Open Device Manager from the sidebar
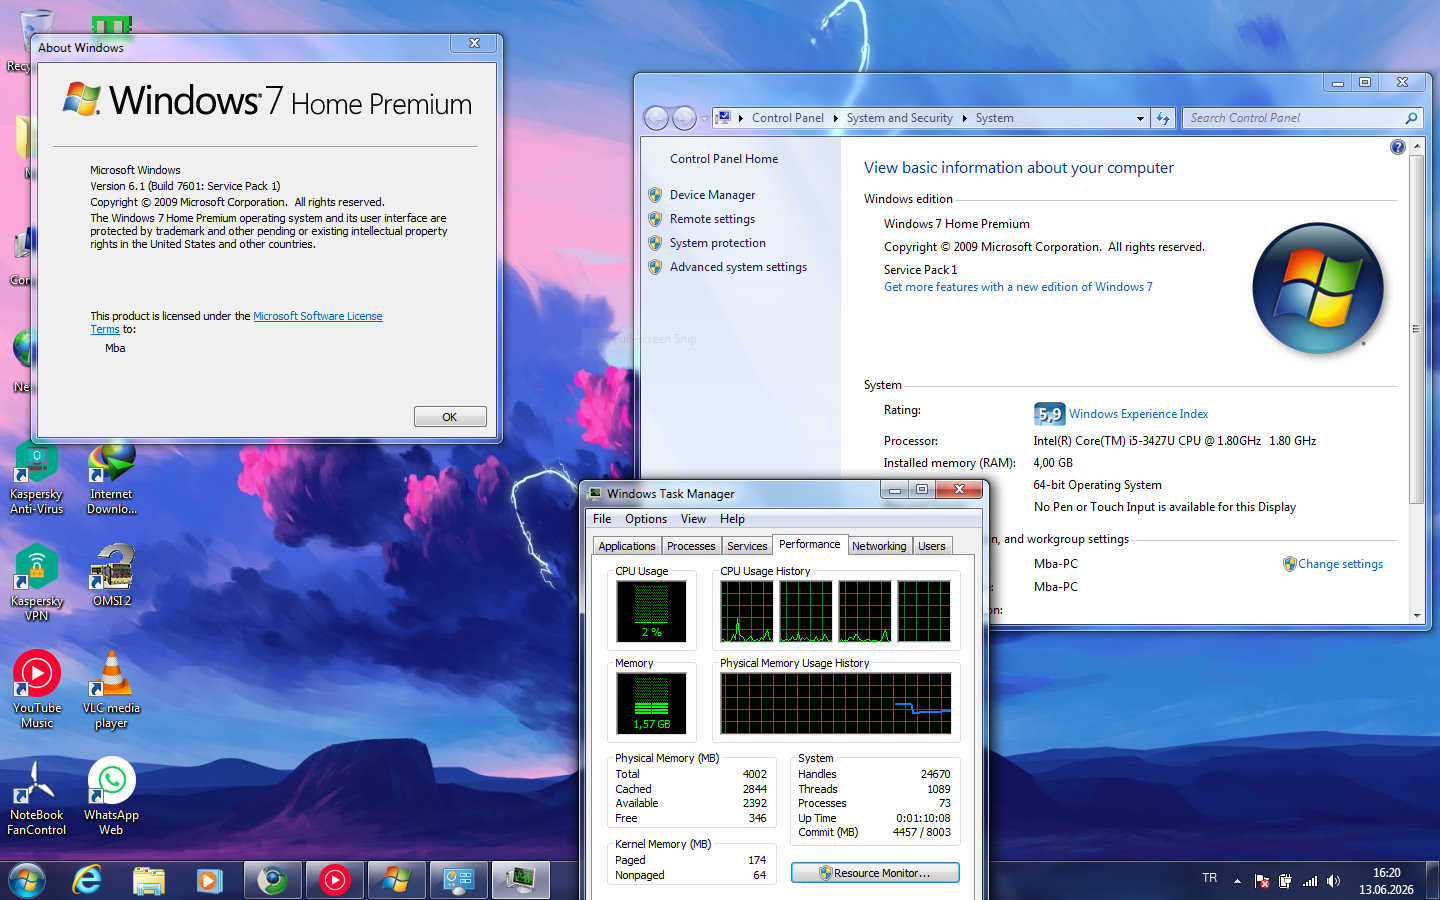This screenshot has width=1440, height=900. pos(712,195)
